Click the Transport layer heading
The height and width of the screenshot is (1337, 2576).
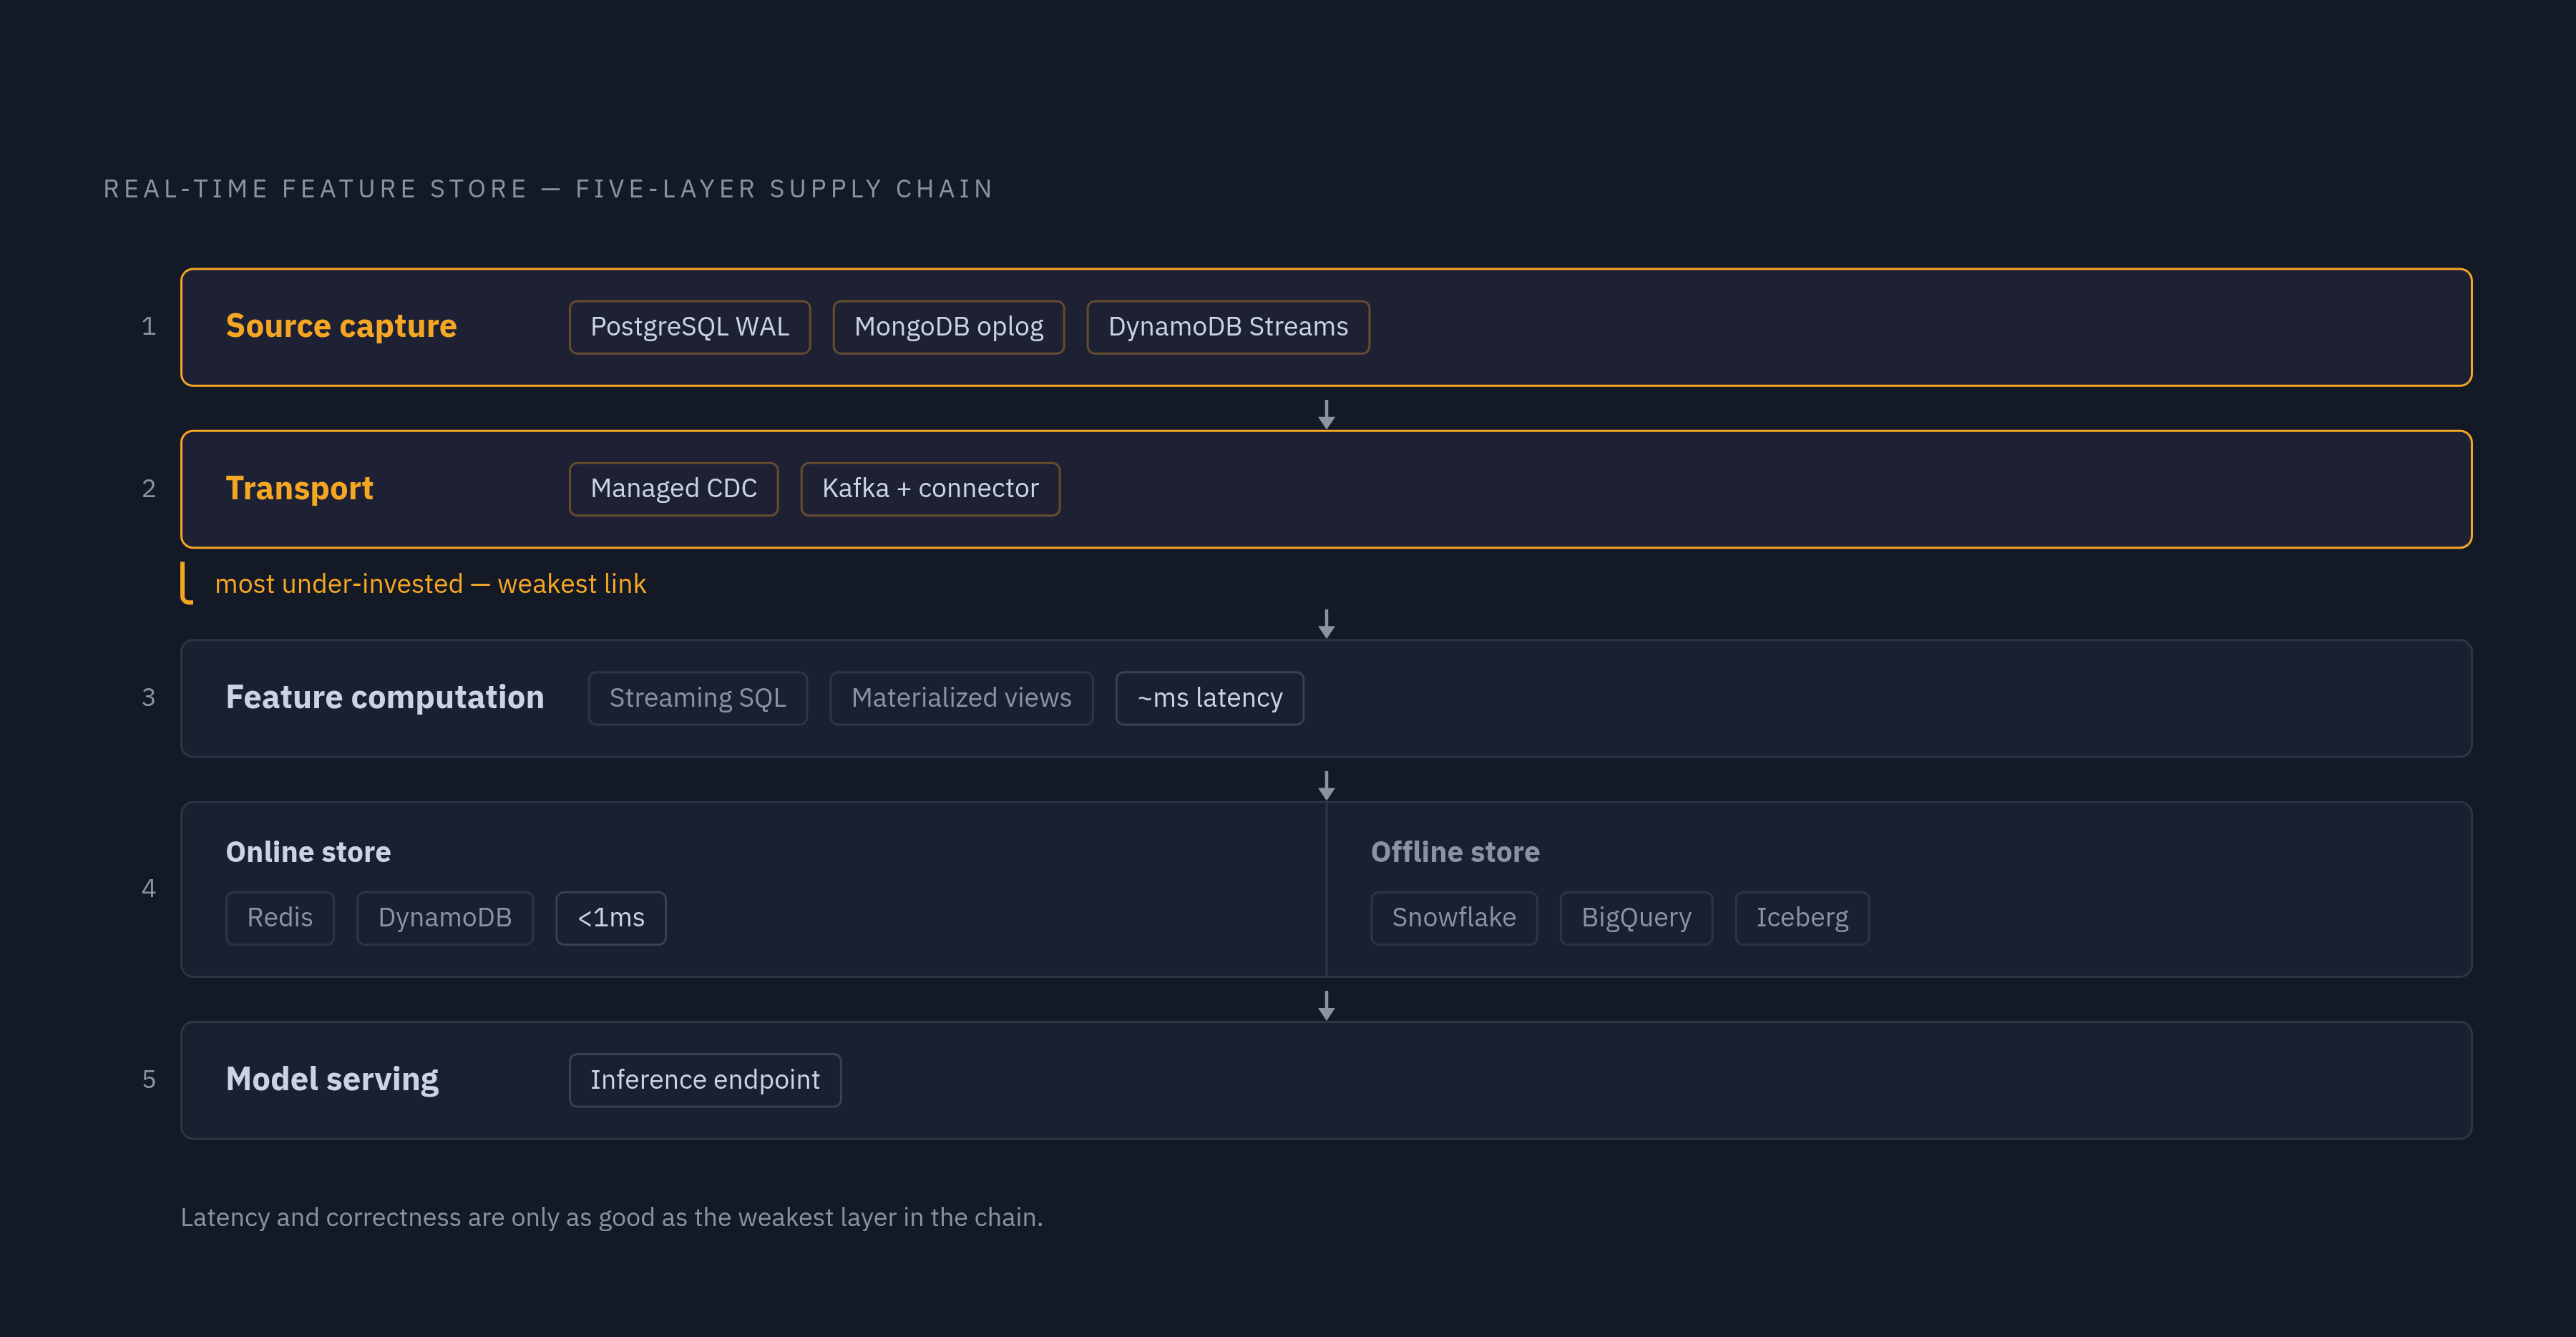299,488
